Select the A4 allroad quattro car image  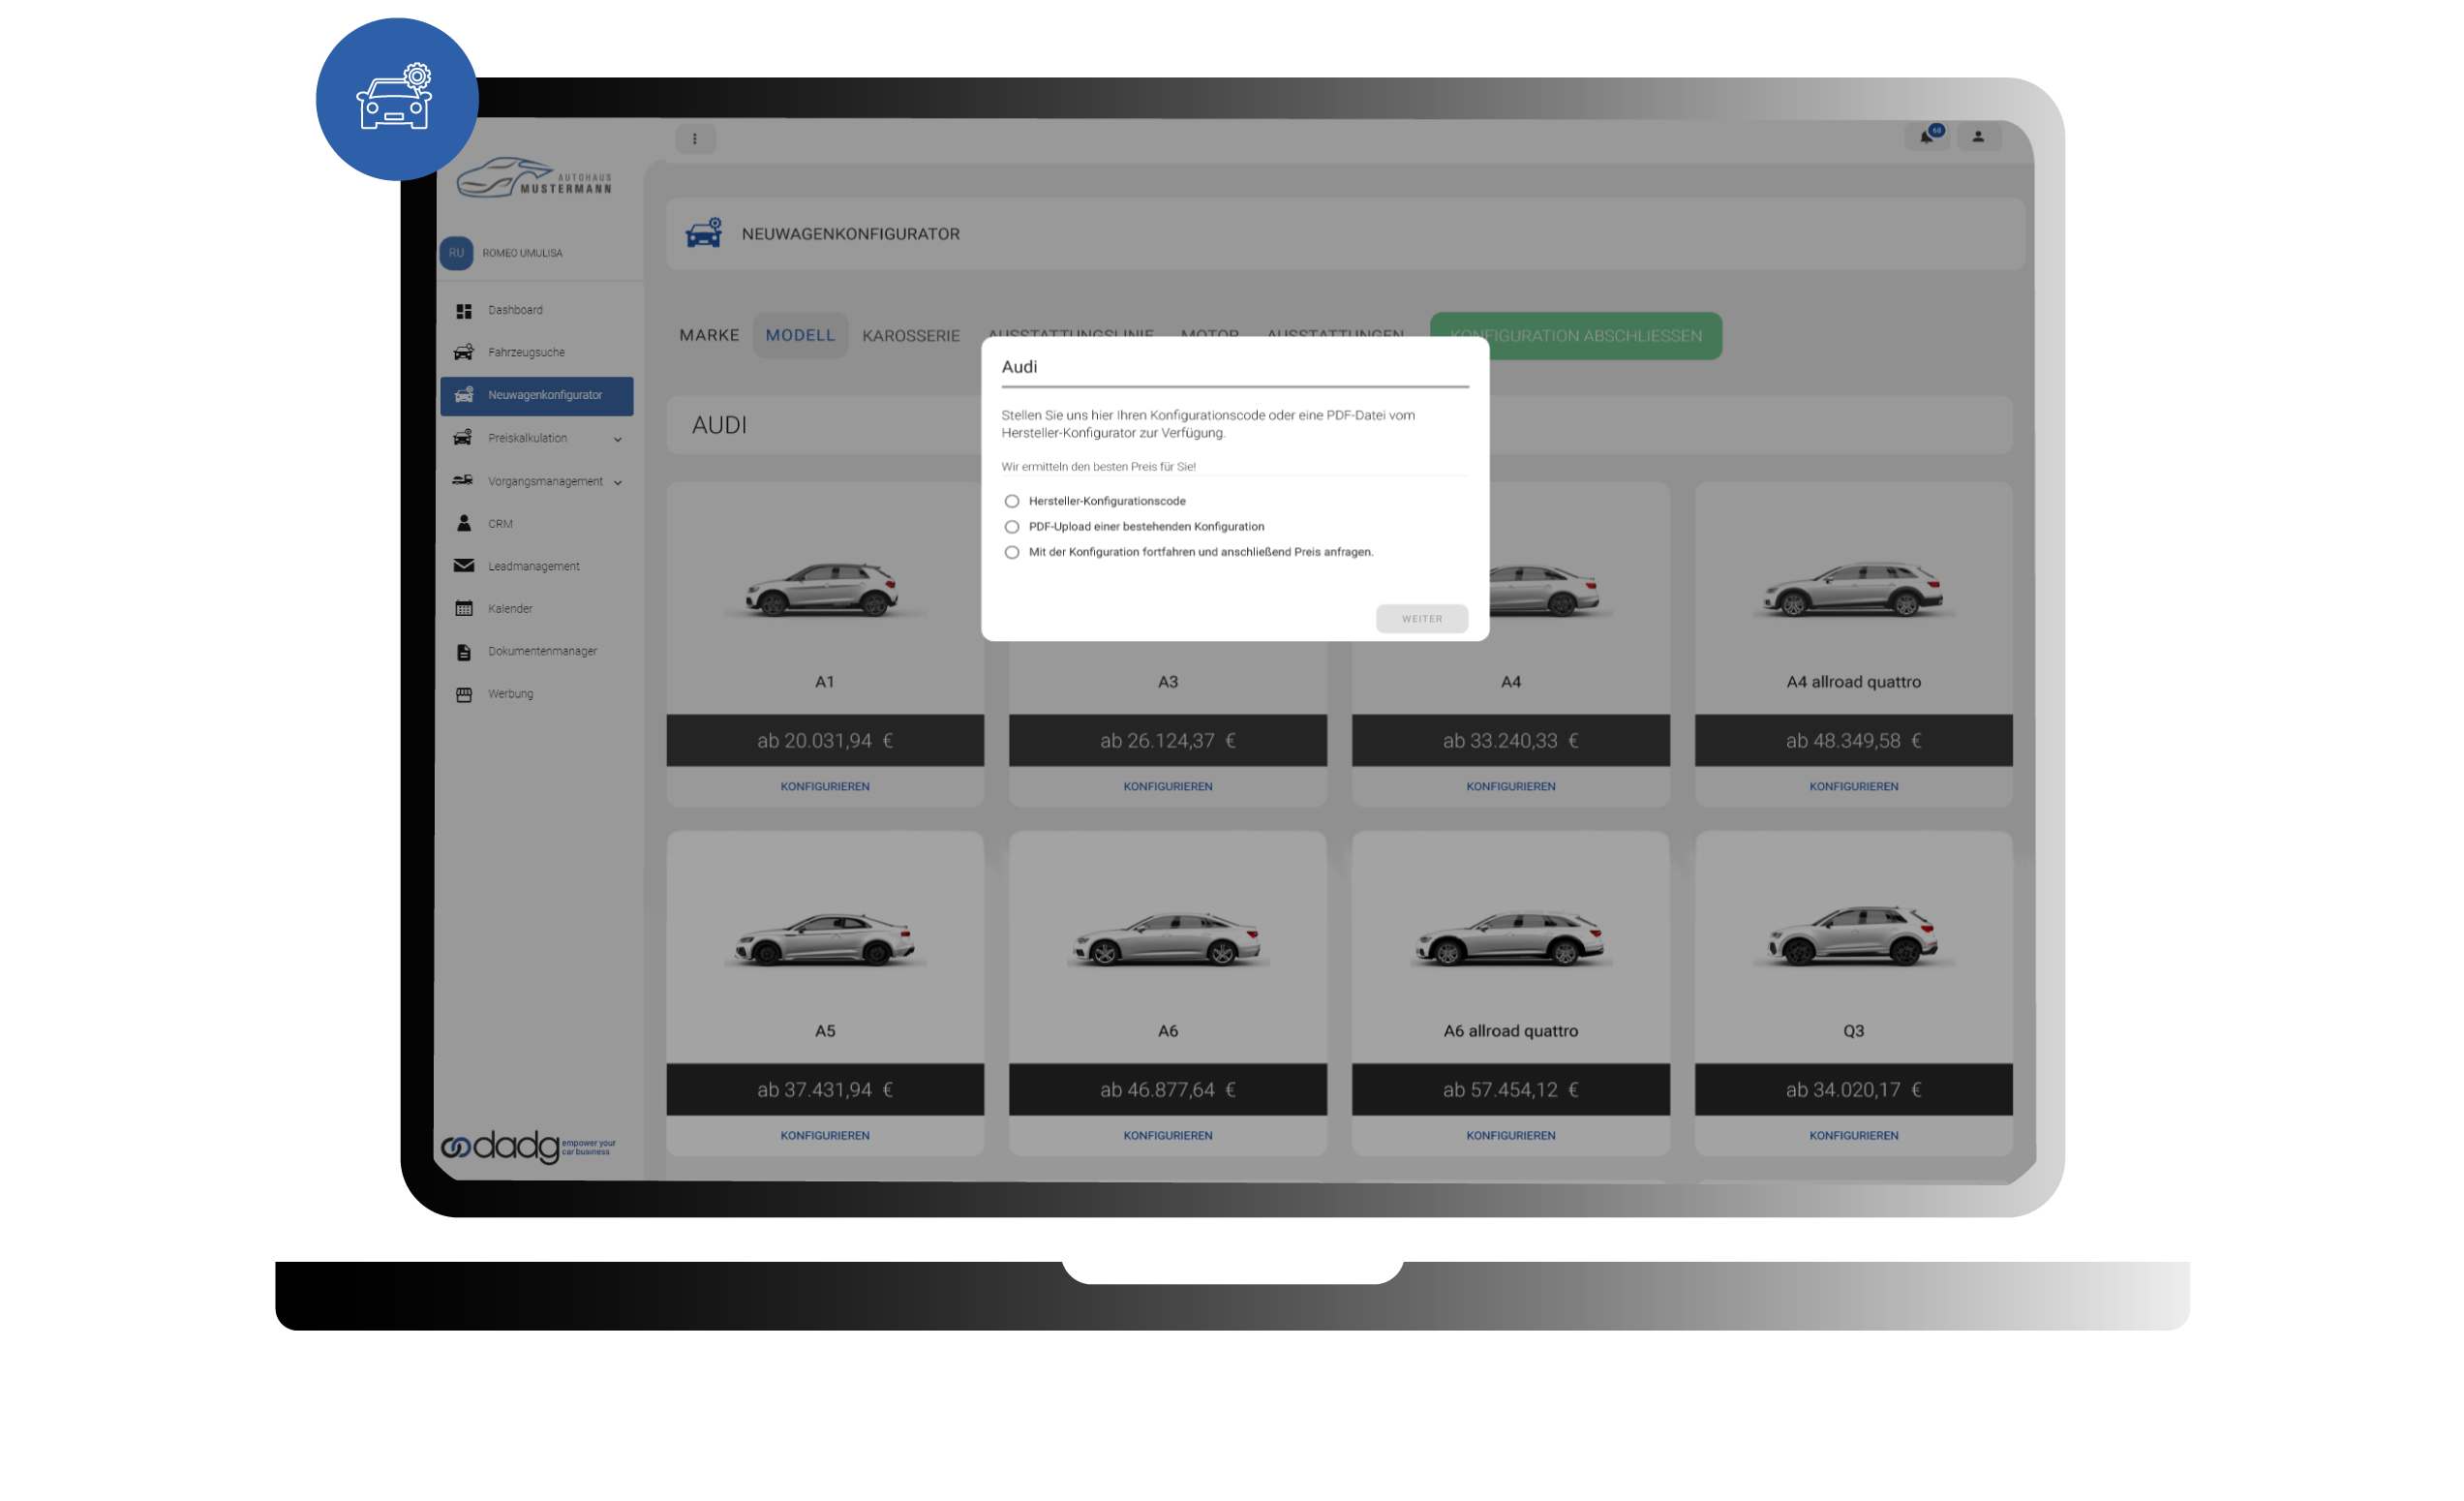[x=1853, y=590]
